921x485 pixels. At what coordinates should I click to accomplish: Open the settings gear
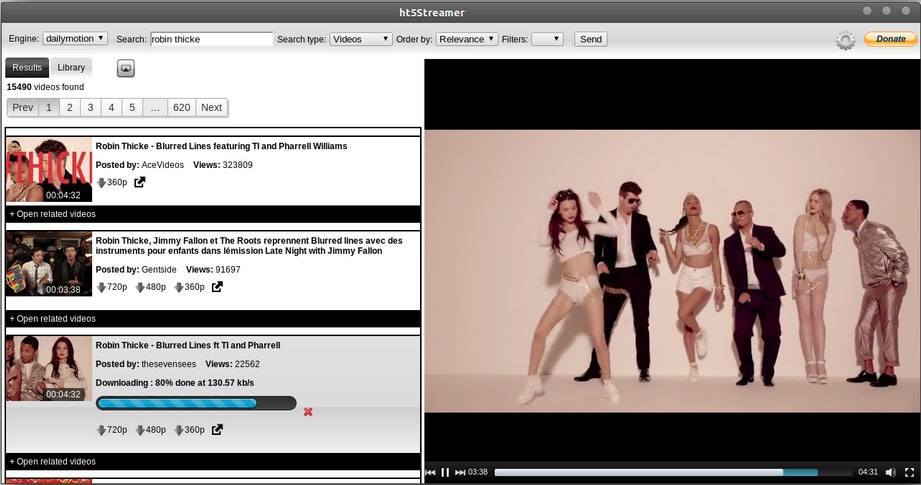tap(846, 40)
